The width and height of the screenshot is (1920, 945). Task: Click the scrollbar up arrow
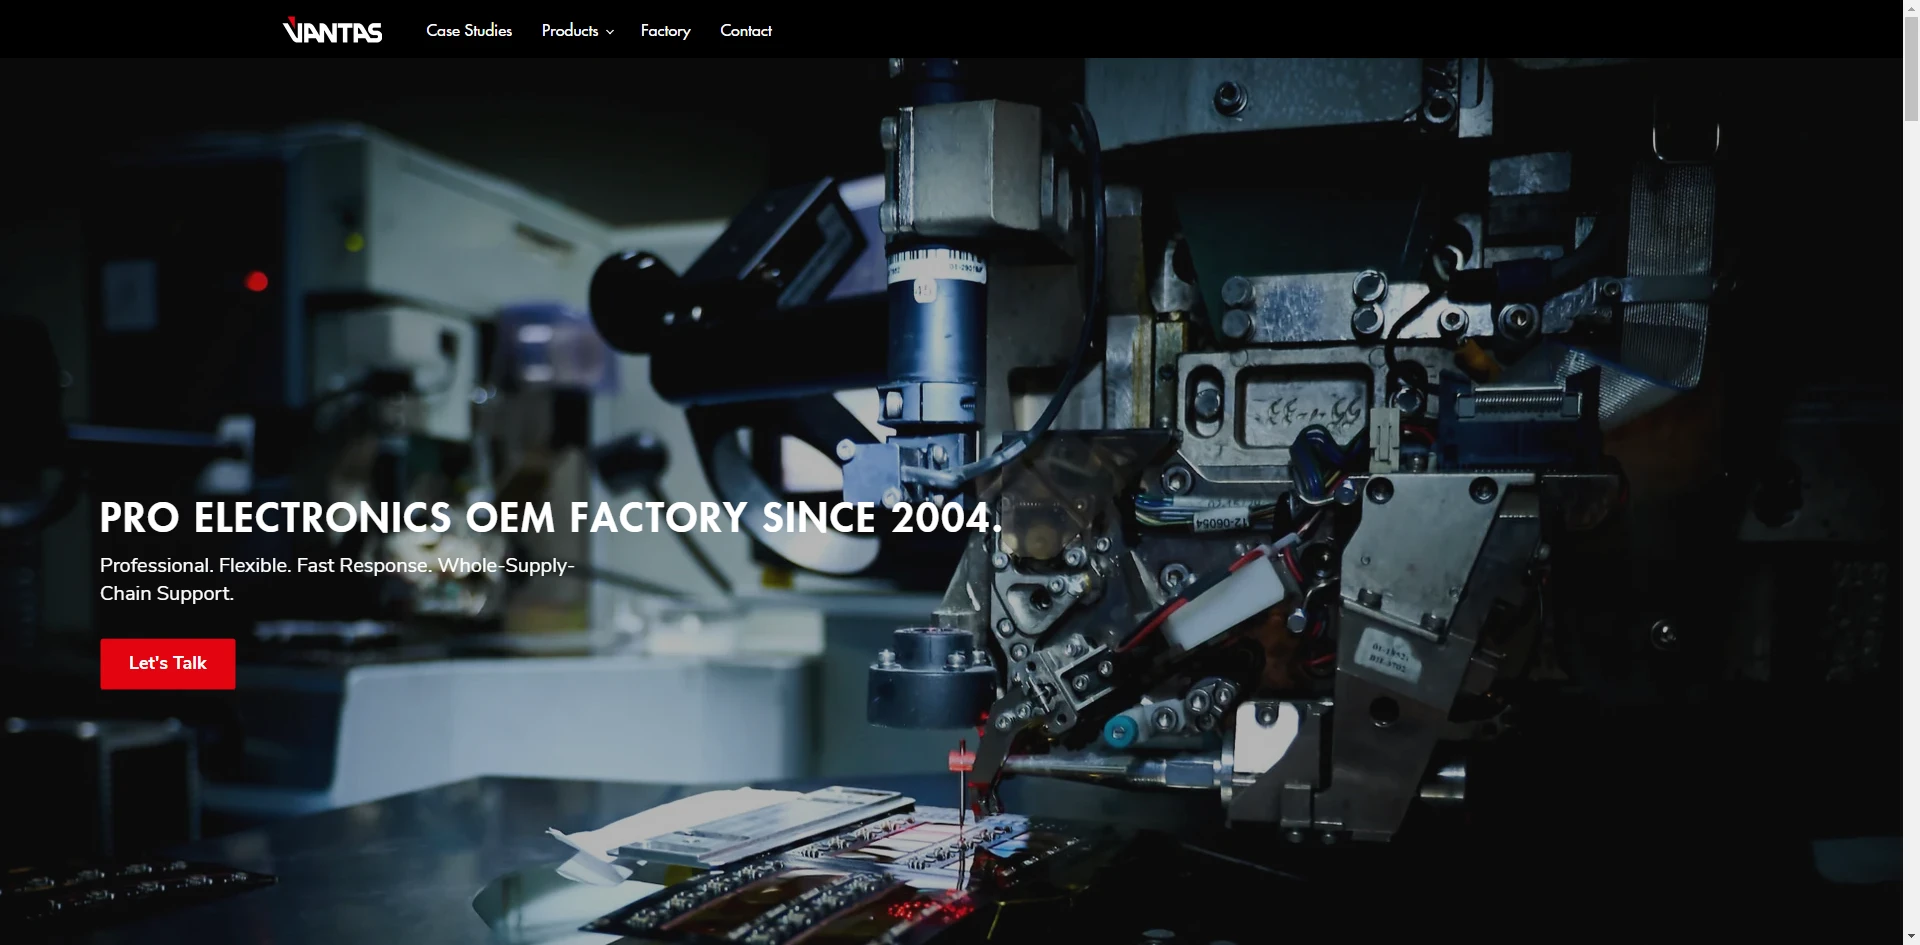(1911, 8)
